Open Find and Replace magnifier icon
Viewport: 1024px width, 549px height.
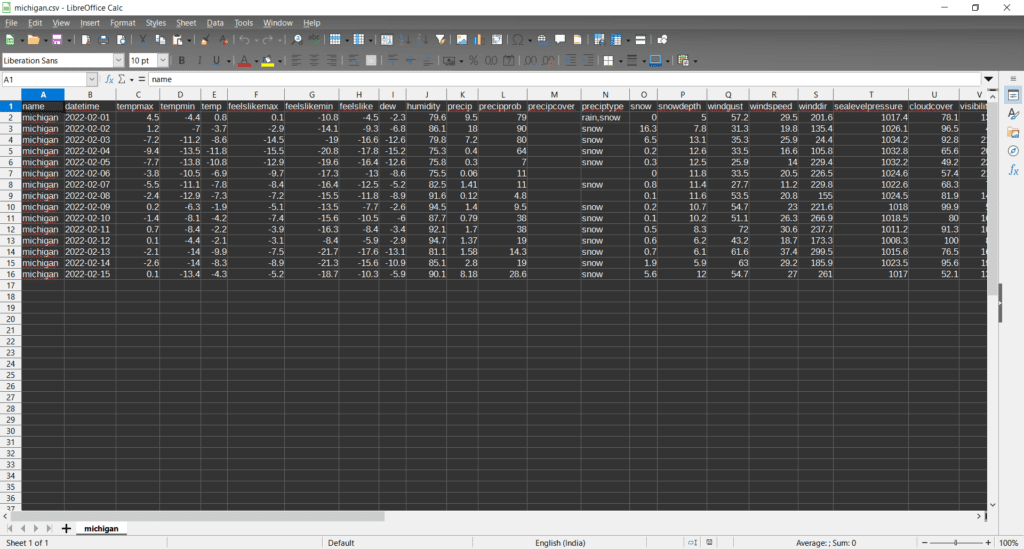(x=297, y=40)
